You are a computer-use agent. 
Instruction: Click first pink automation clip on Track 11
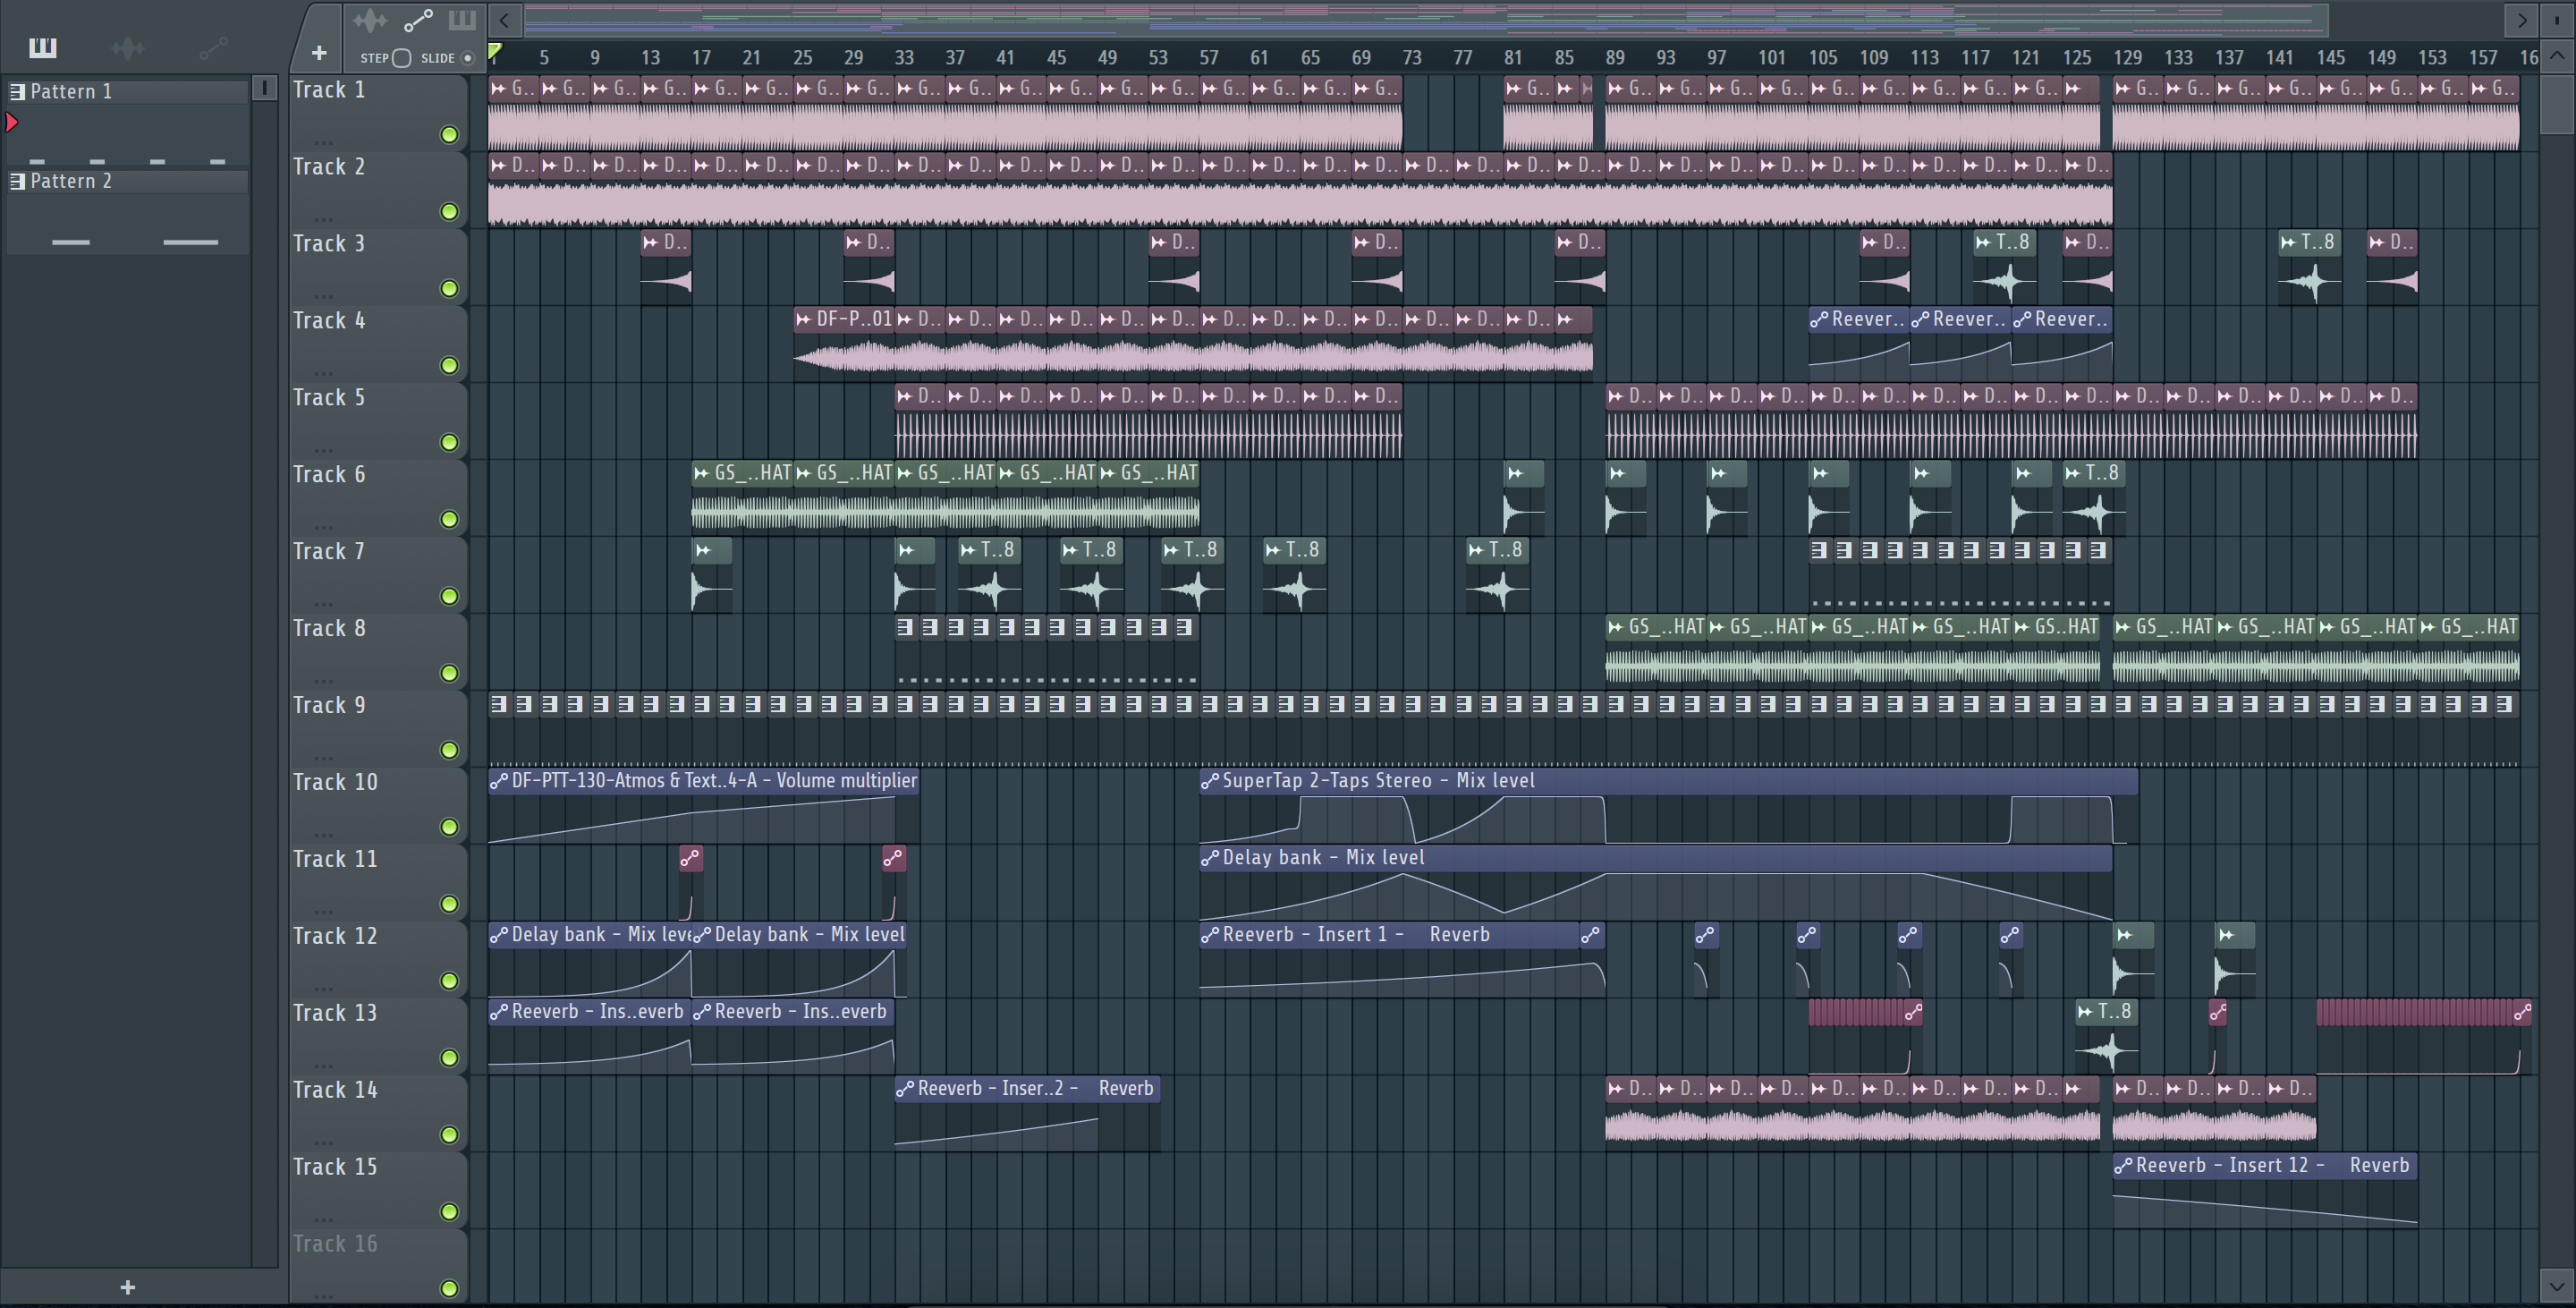tap(691, 858)
